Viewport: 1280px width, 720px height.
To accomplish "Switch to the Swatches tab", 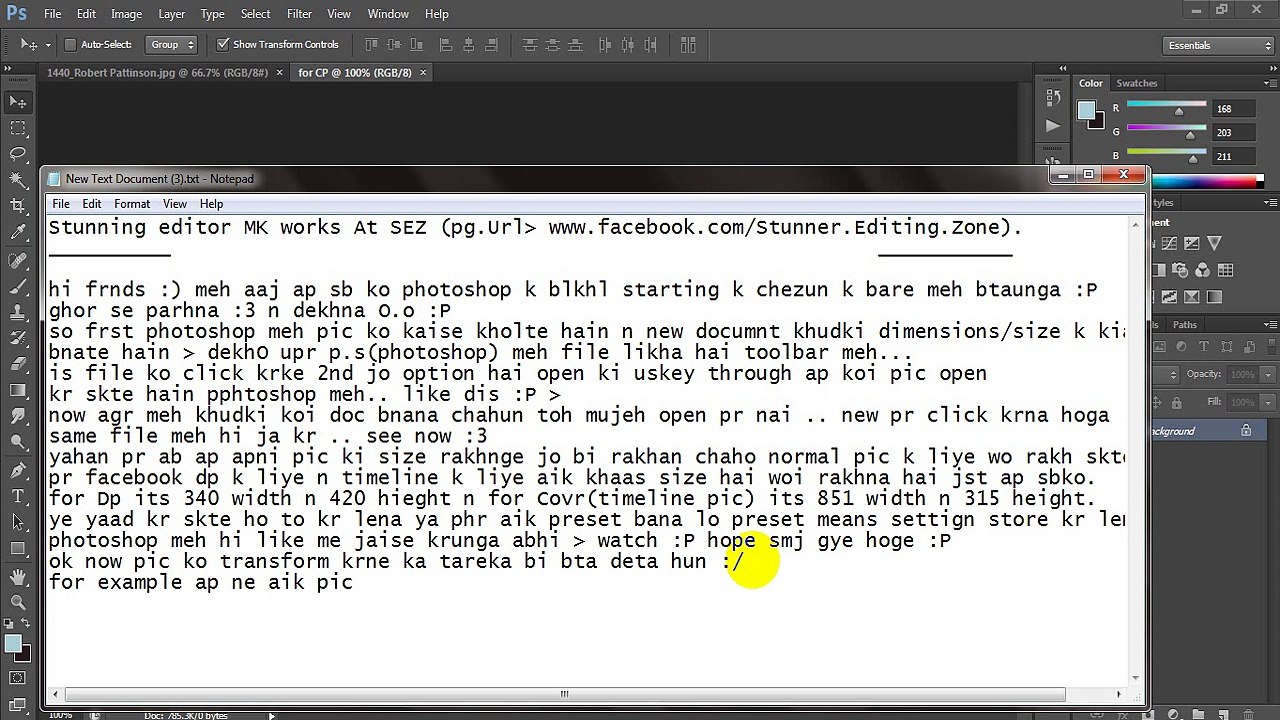I will coord(1136,83).
